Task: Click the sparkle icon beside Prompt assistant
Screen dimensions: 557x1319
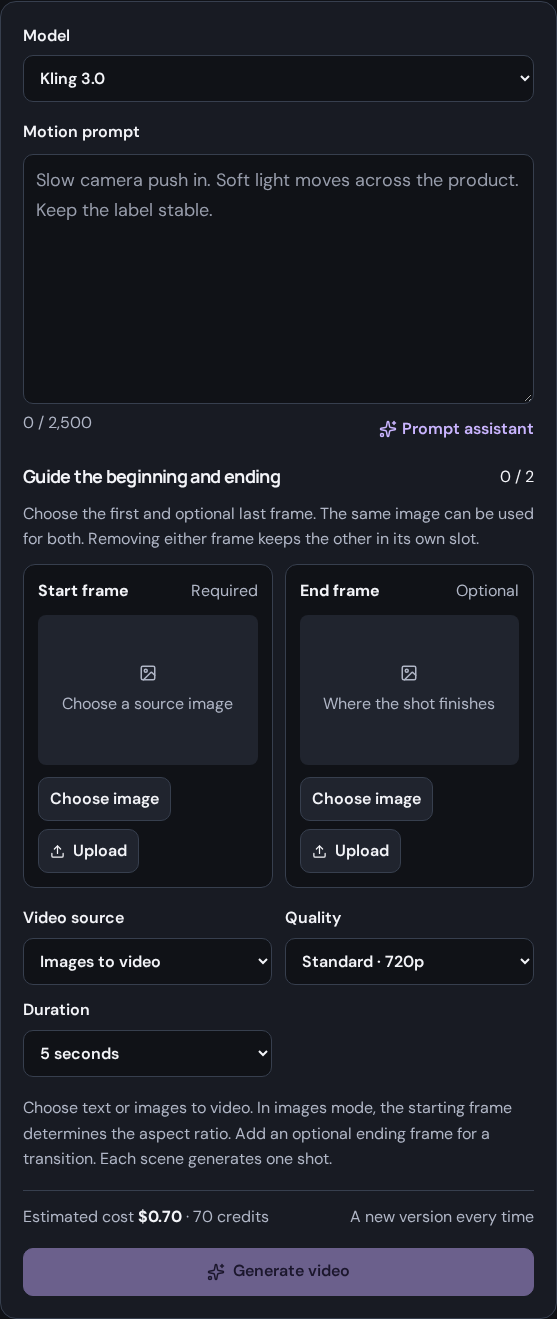Action: [388, 429]
